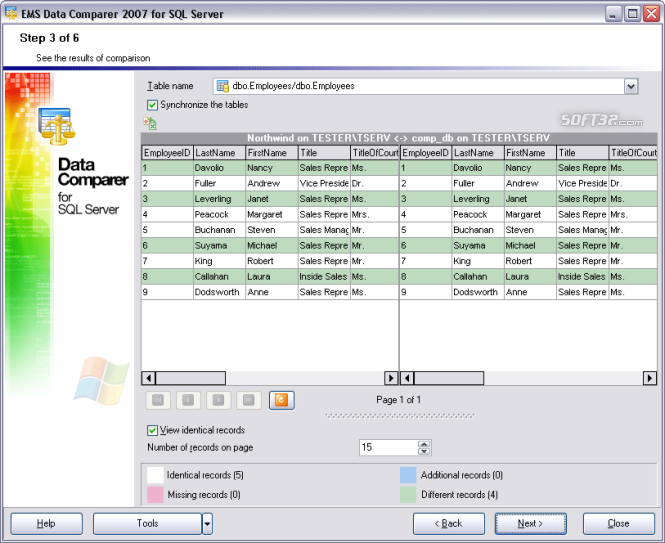
Task: Click the left grid horizontal scrollbar thumb
Action: pyautogui.click(x=191, y=378)
